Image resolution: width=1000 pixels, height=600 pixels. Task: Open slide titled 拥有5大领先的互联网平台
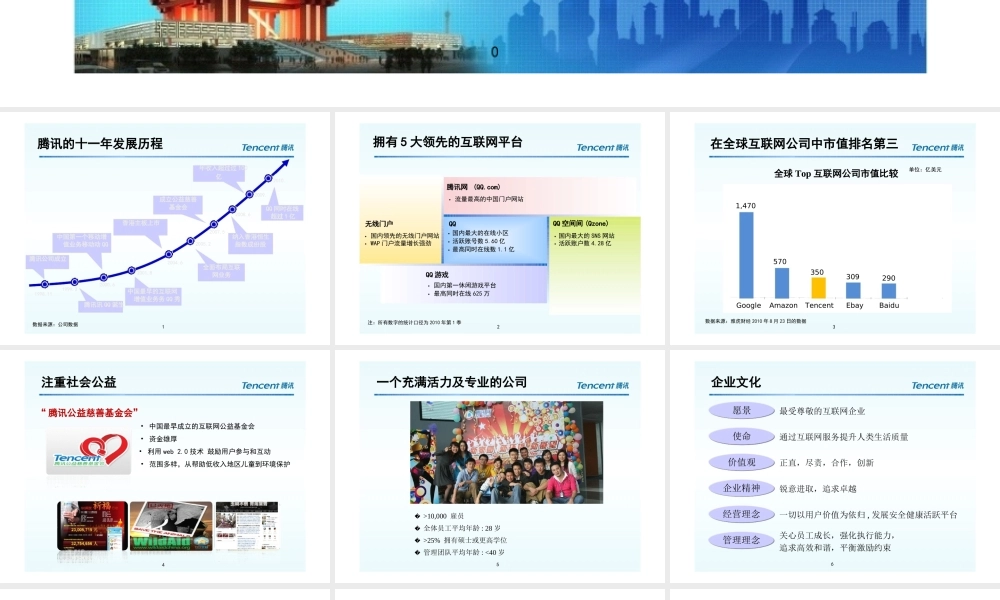pos(500,228)
